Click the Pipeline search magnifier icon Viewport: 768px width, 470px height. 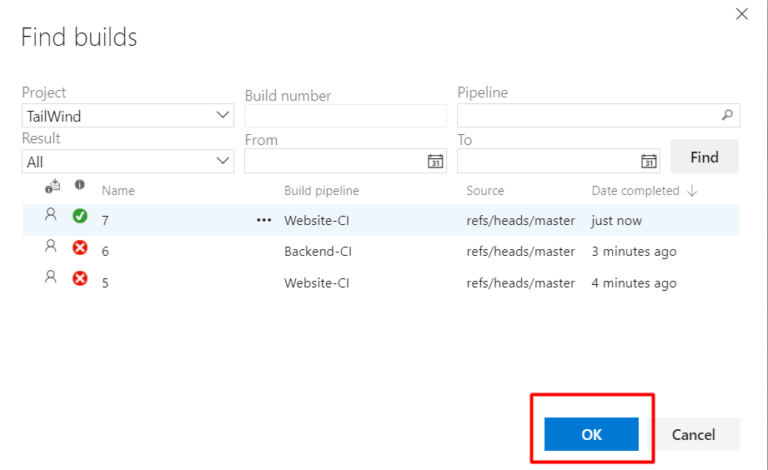pos(727,115)
